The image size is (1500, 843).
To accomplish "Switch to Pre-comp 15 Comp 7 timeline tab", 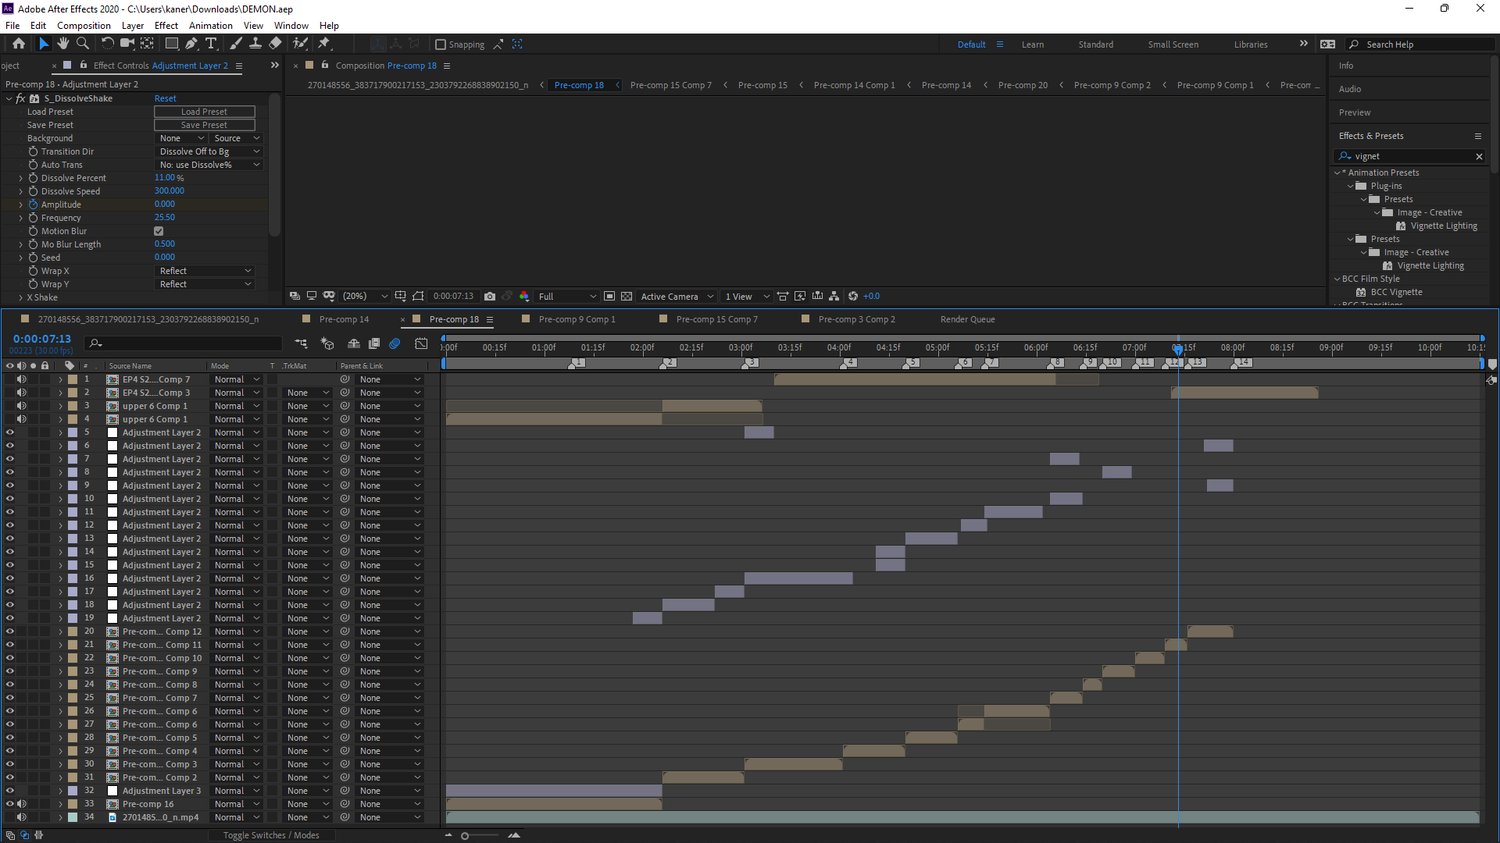I will click(717, 320).
